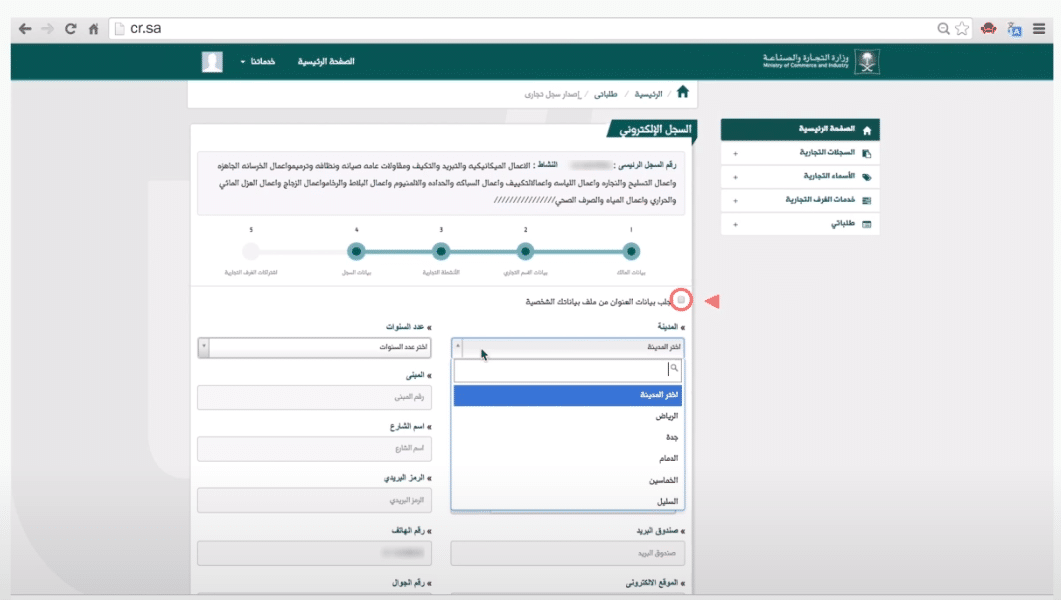Select جدة from the city list

pos(568,438)
